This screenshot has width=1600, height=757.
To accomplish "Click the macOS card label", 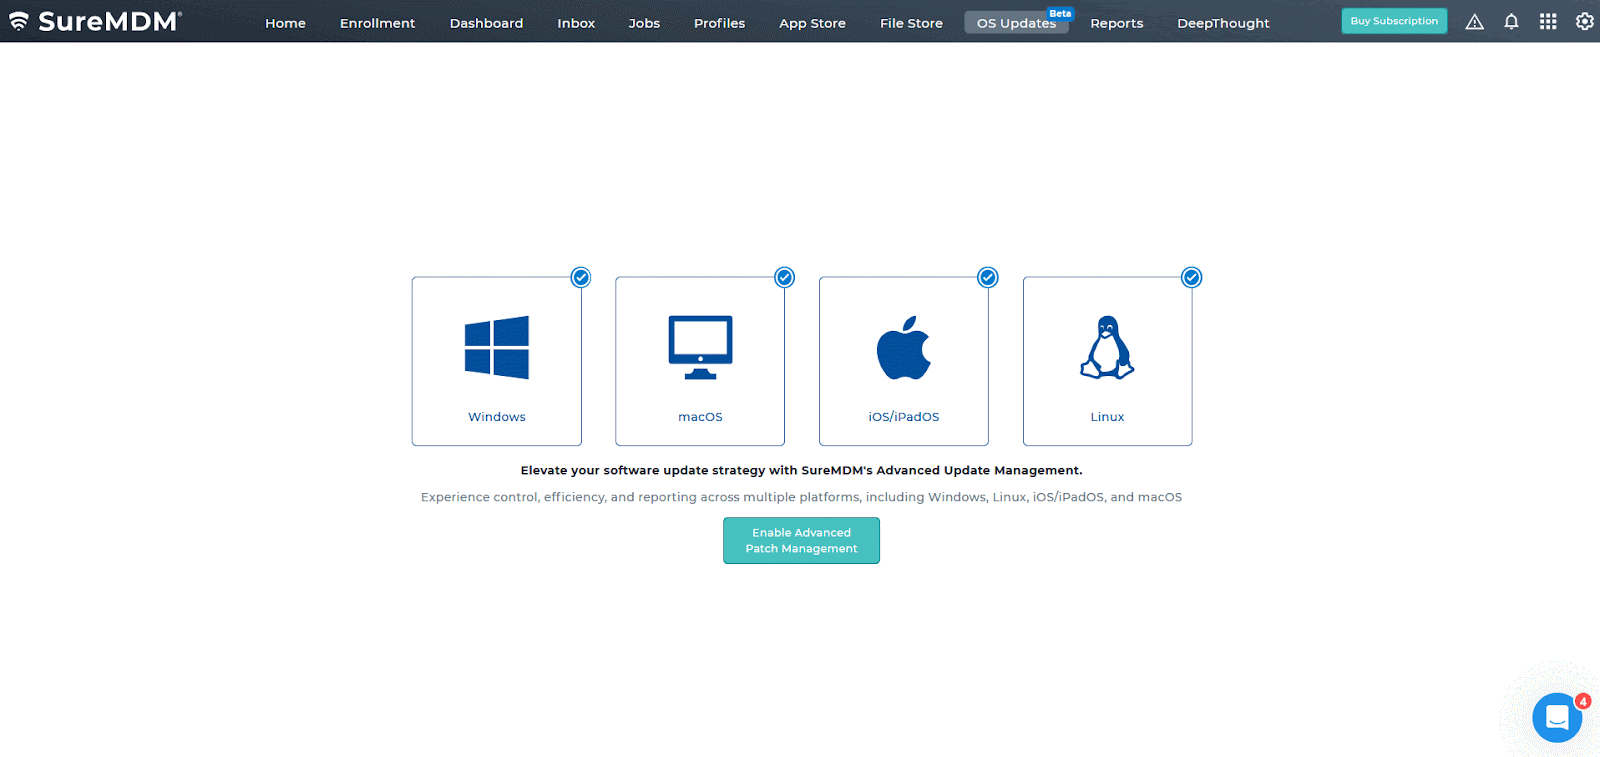I will coord(700,417).
